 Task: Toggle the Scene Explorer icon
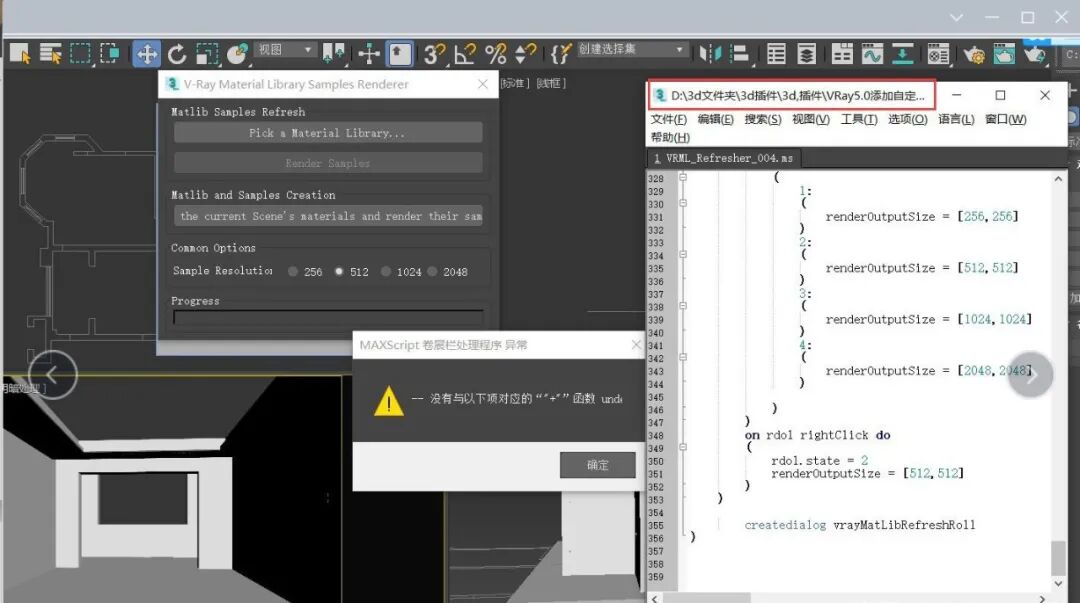776,53
